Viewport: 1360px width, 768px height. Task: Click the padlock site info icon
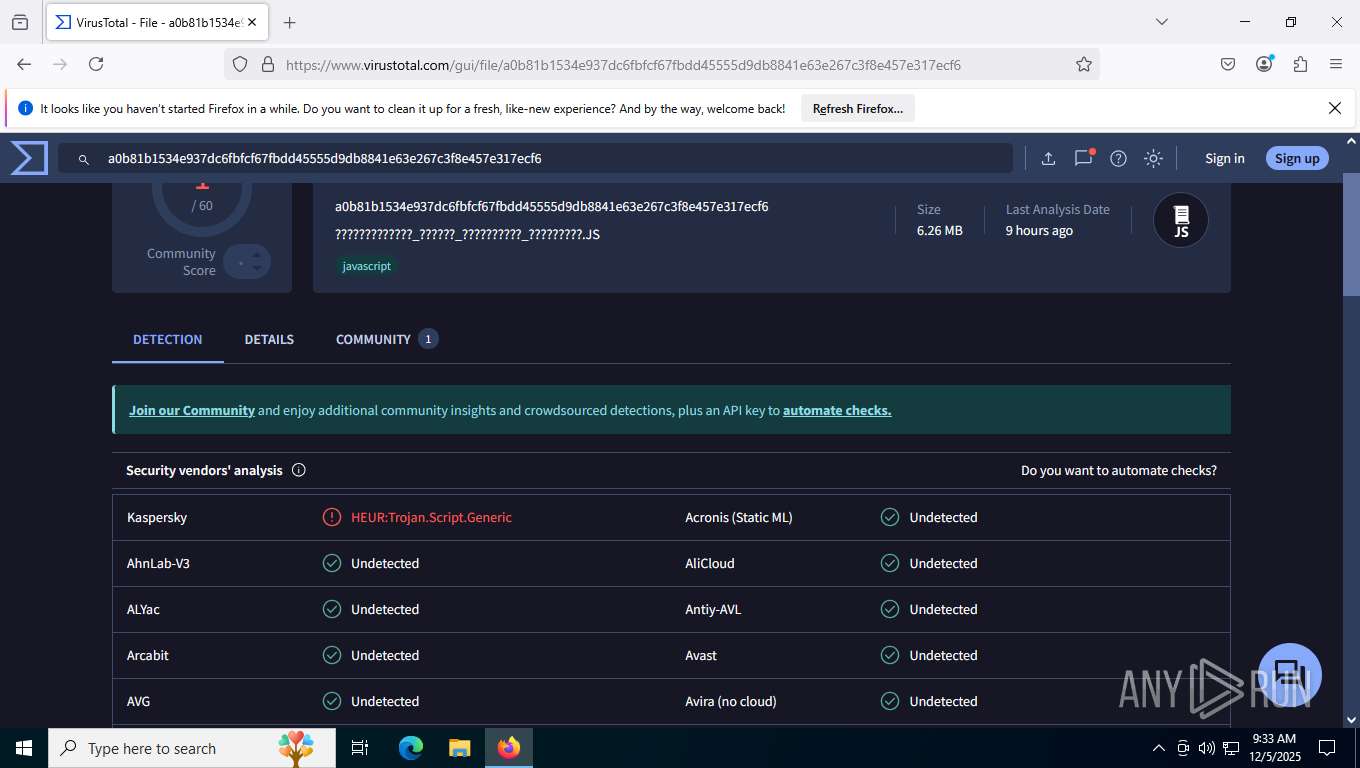click(267, 64)
